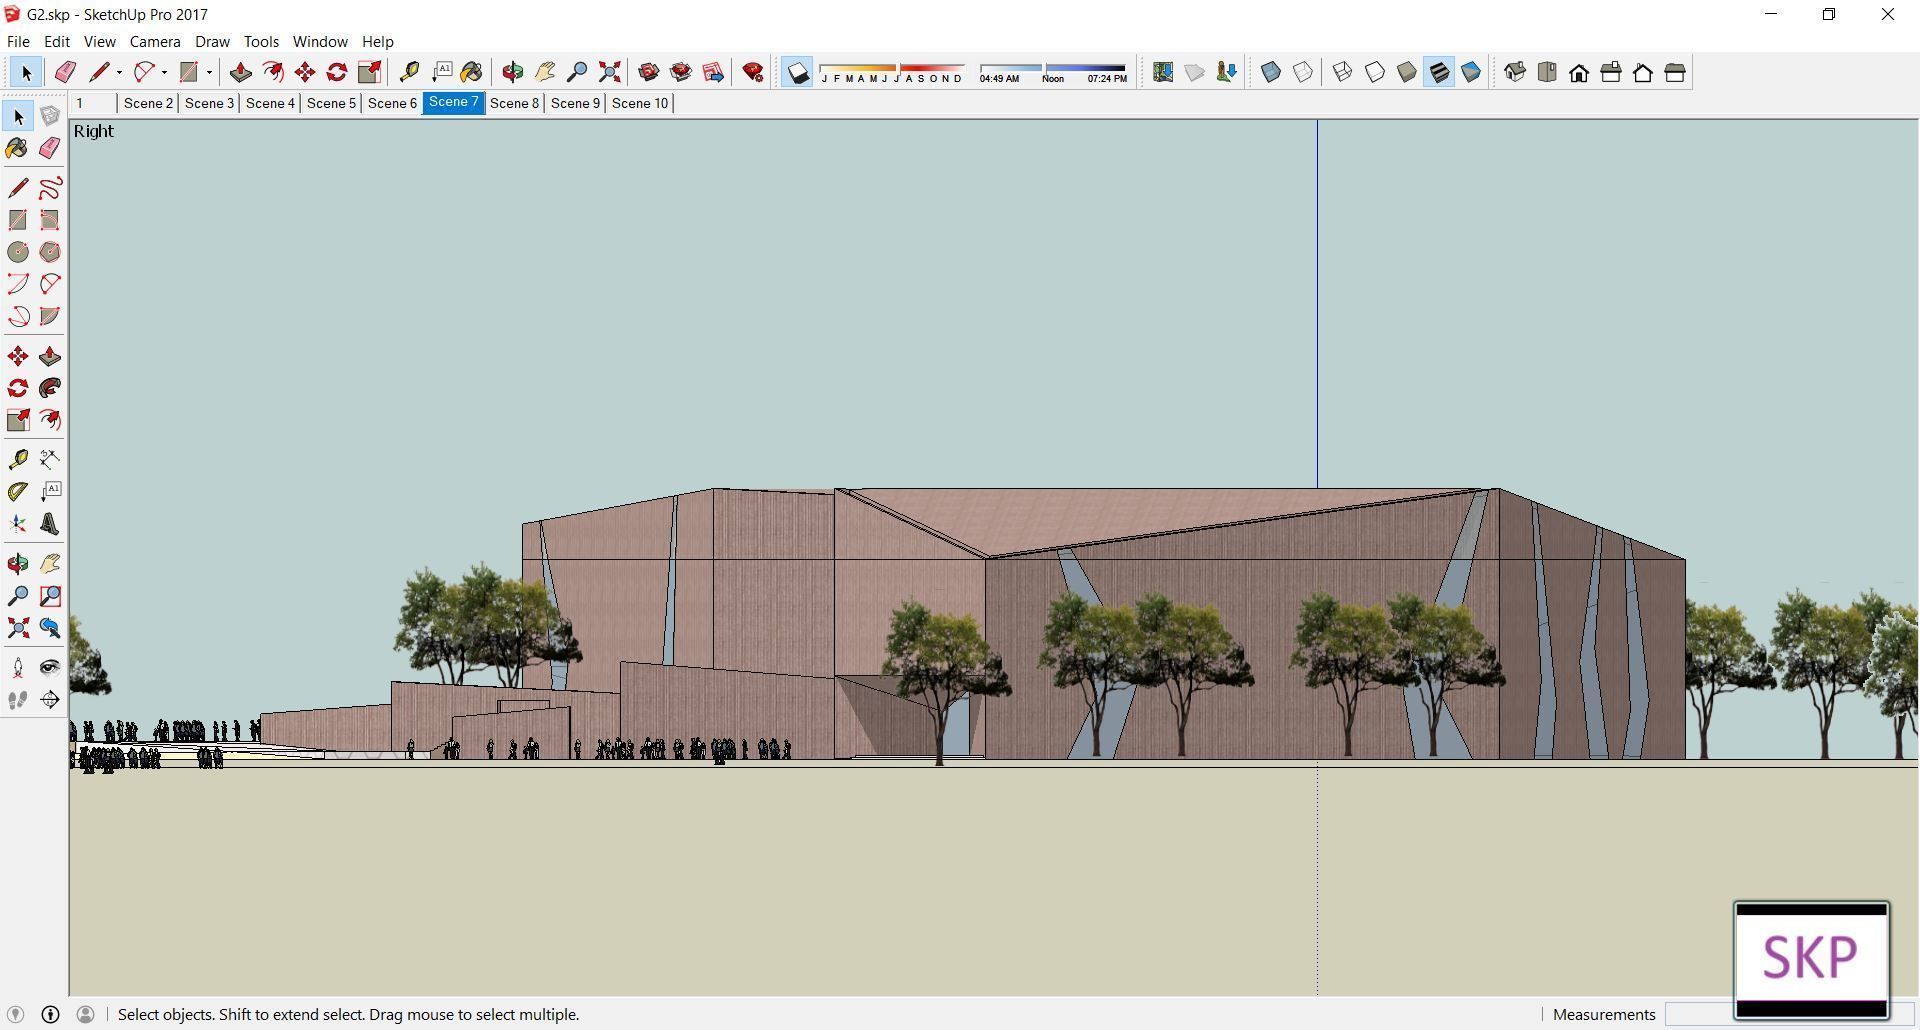Open the Window menu
Image resolution: width=1920 pixels, height=1030 pixels.
(x=320, y=41)
